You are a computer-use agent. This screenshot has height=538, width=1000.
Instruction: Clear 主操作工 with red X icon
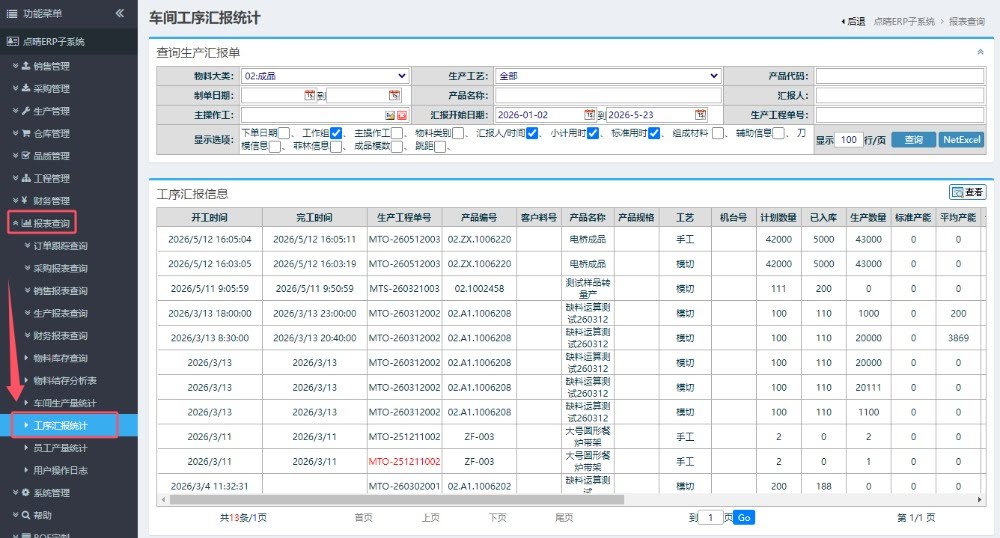pos(402,115)
